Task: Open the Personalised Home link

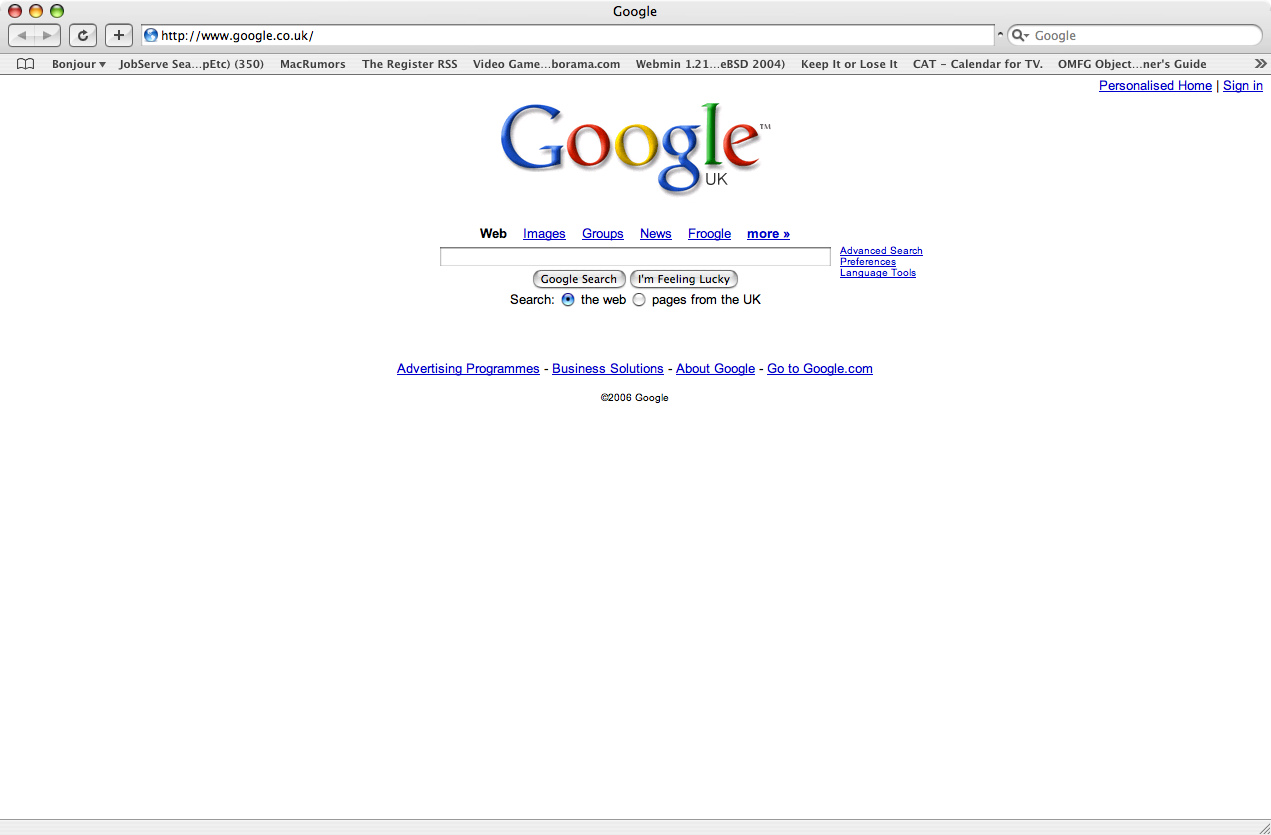Action: [1155, 86]
